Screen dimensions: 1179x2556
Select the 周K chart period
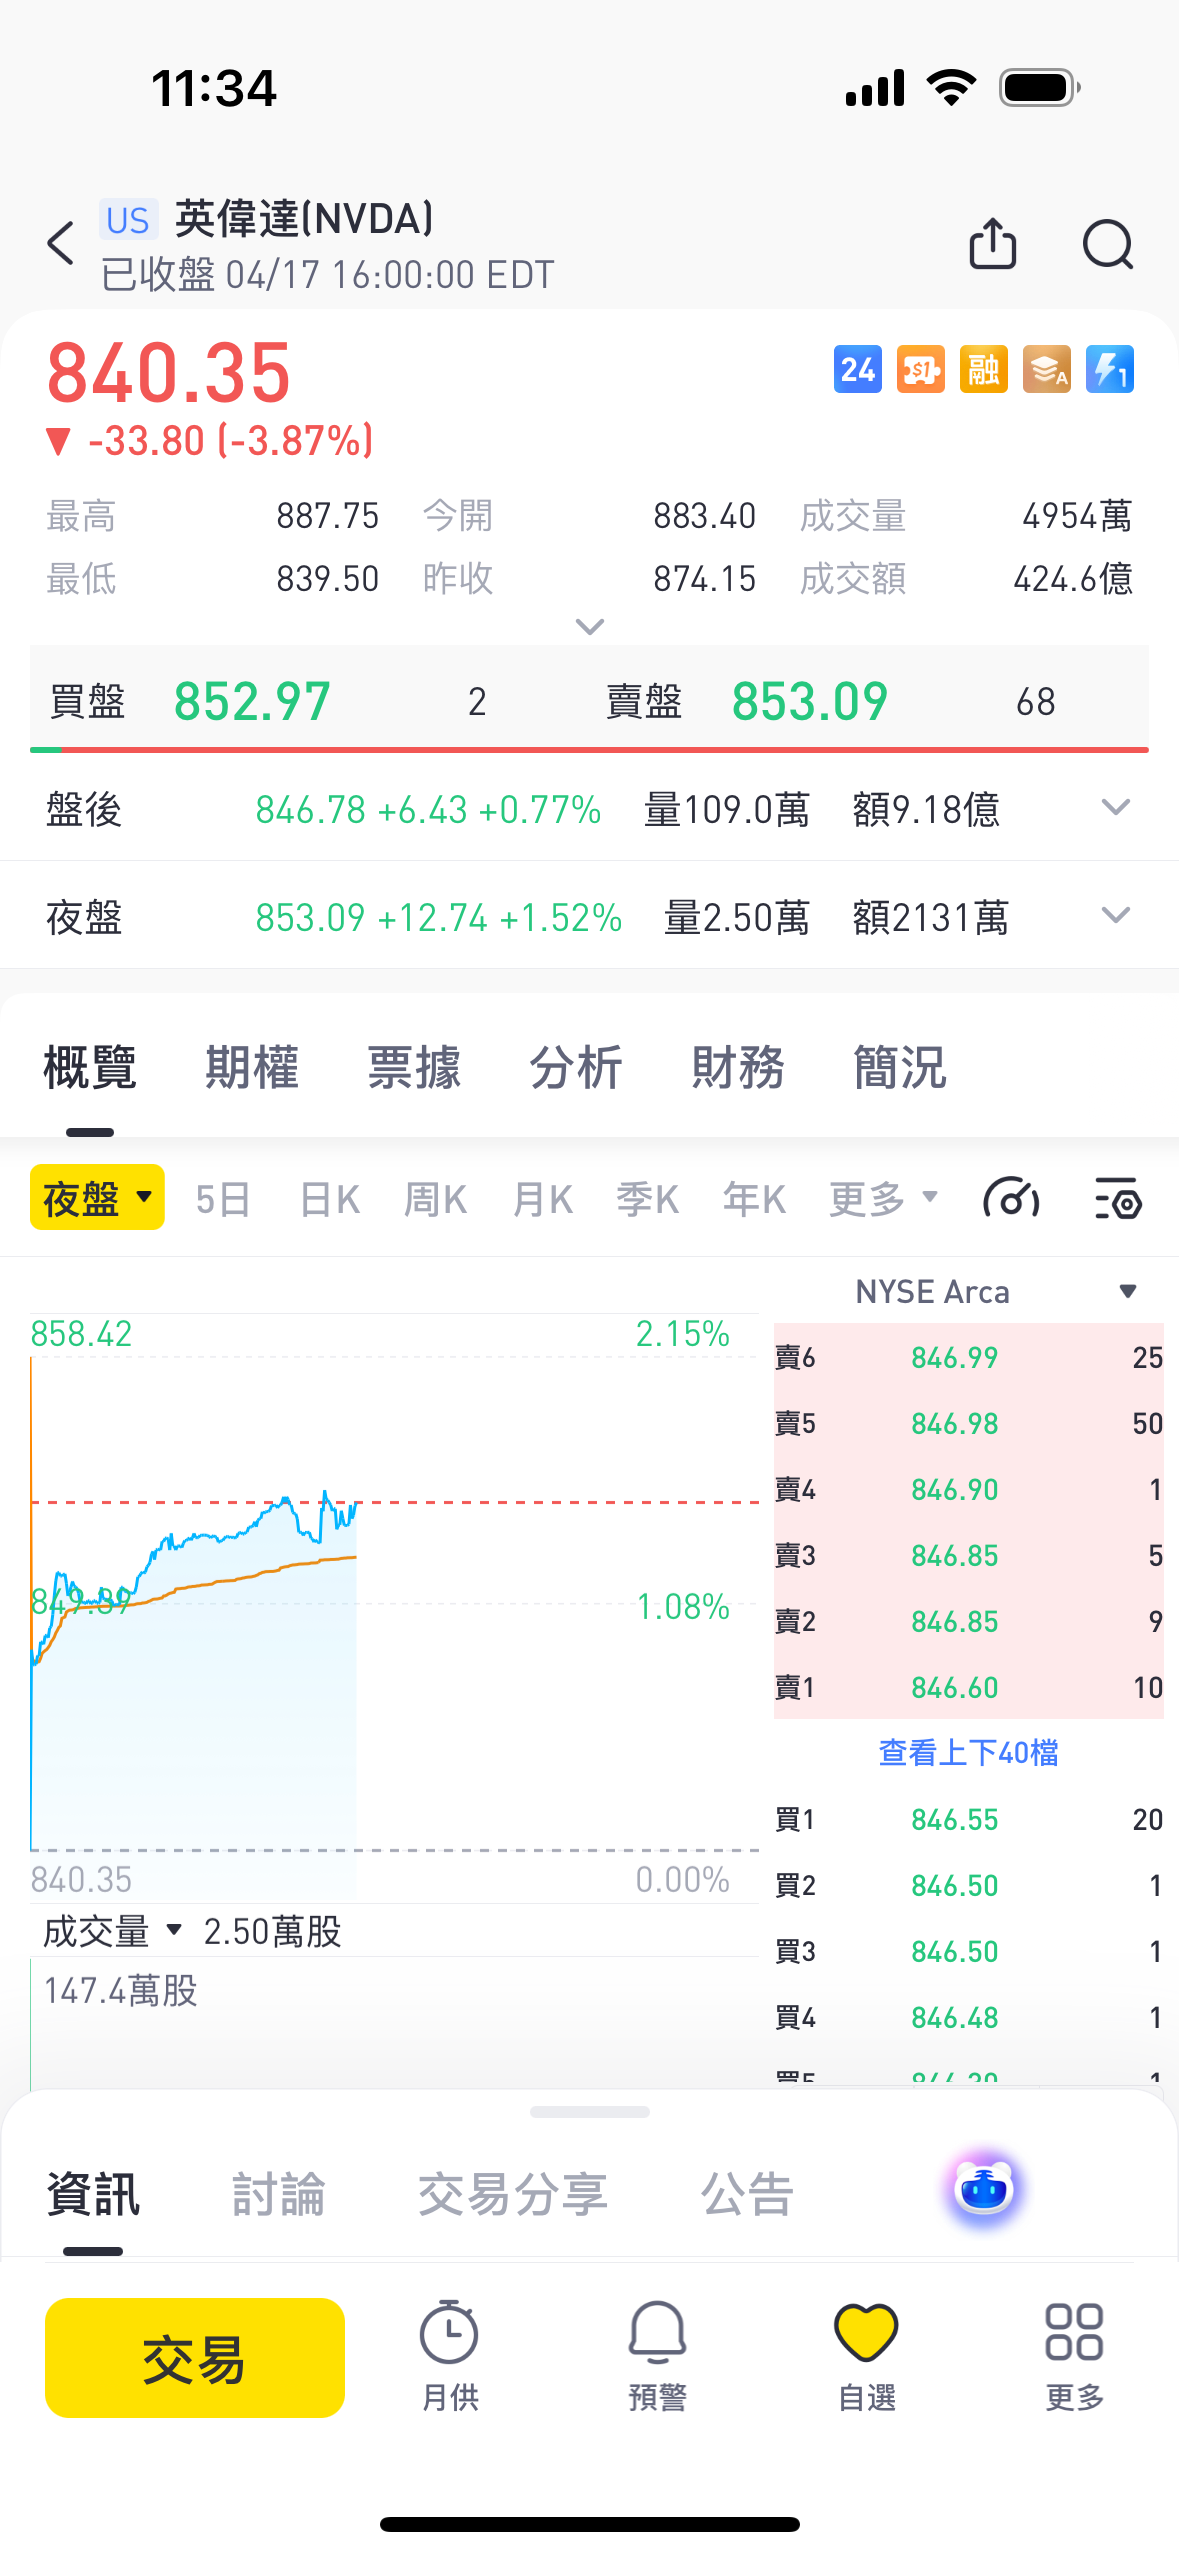[x=435, y=1198]
